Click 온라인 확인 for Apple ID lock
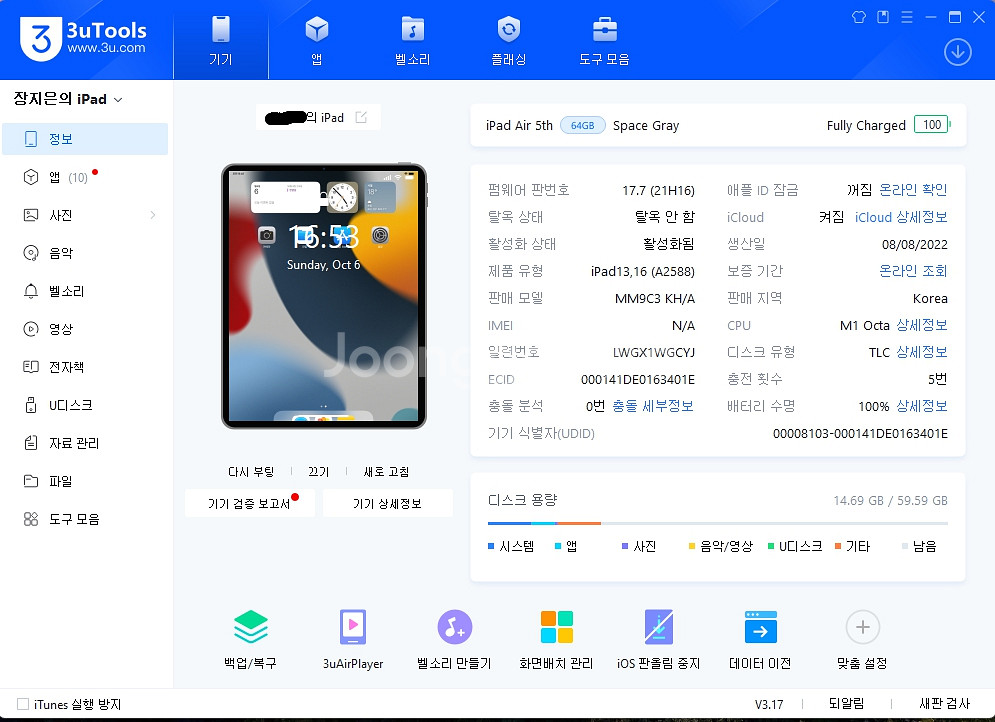Image resolution: width=995 pixels, height=722 pixels. point(913,190)
